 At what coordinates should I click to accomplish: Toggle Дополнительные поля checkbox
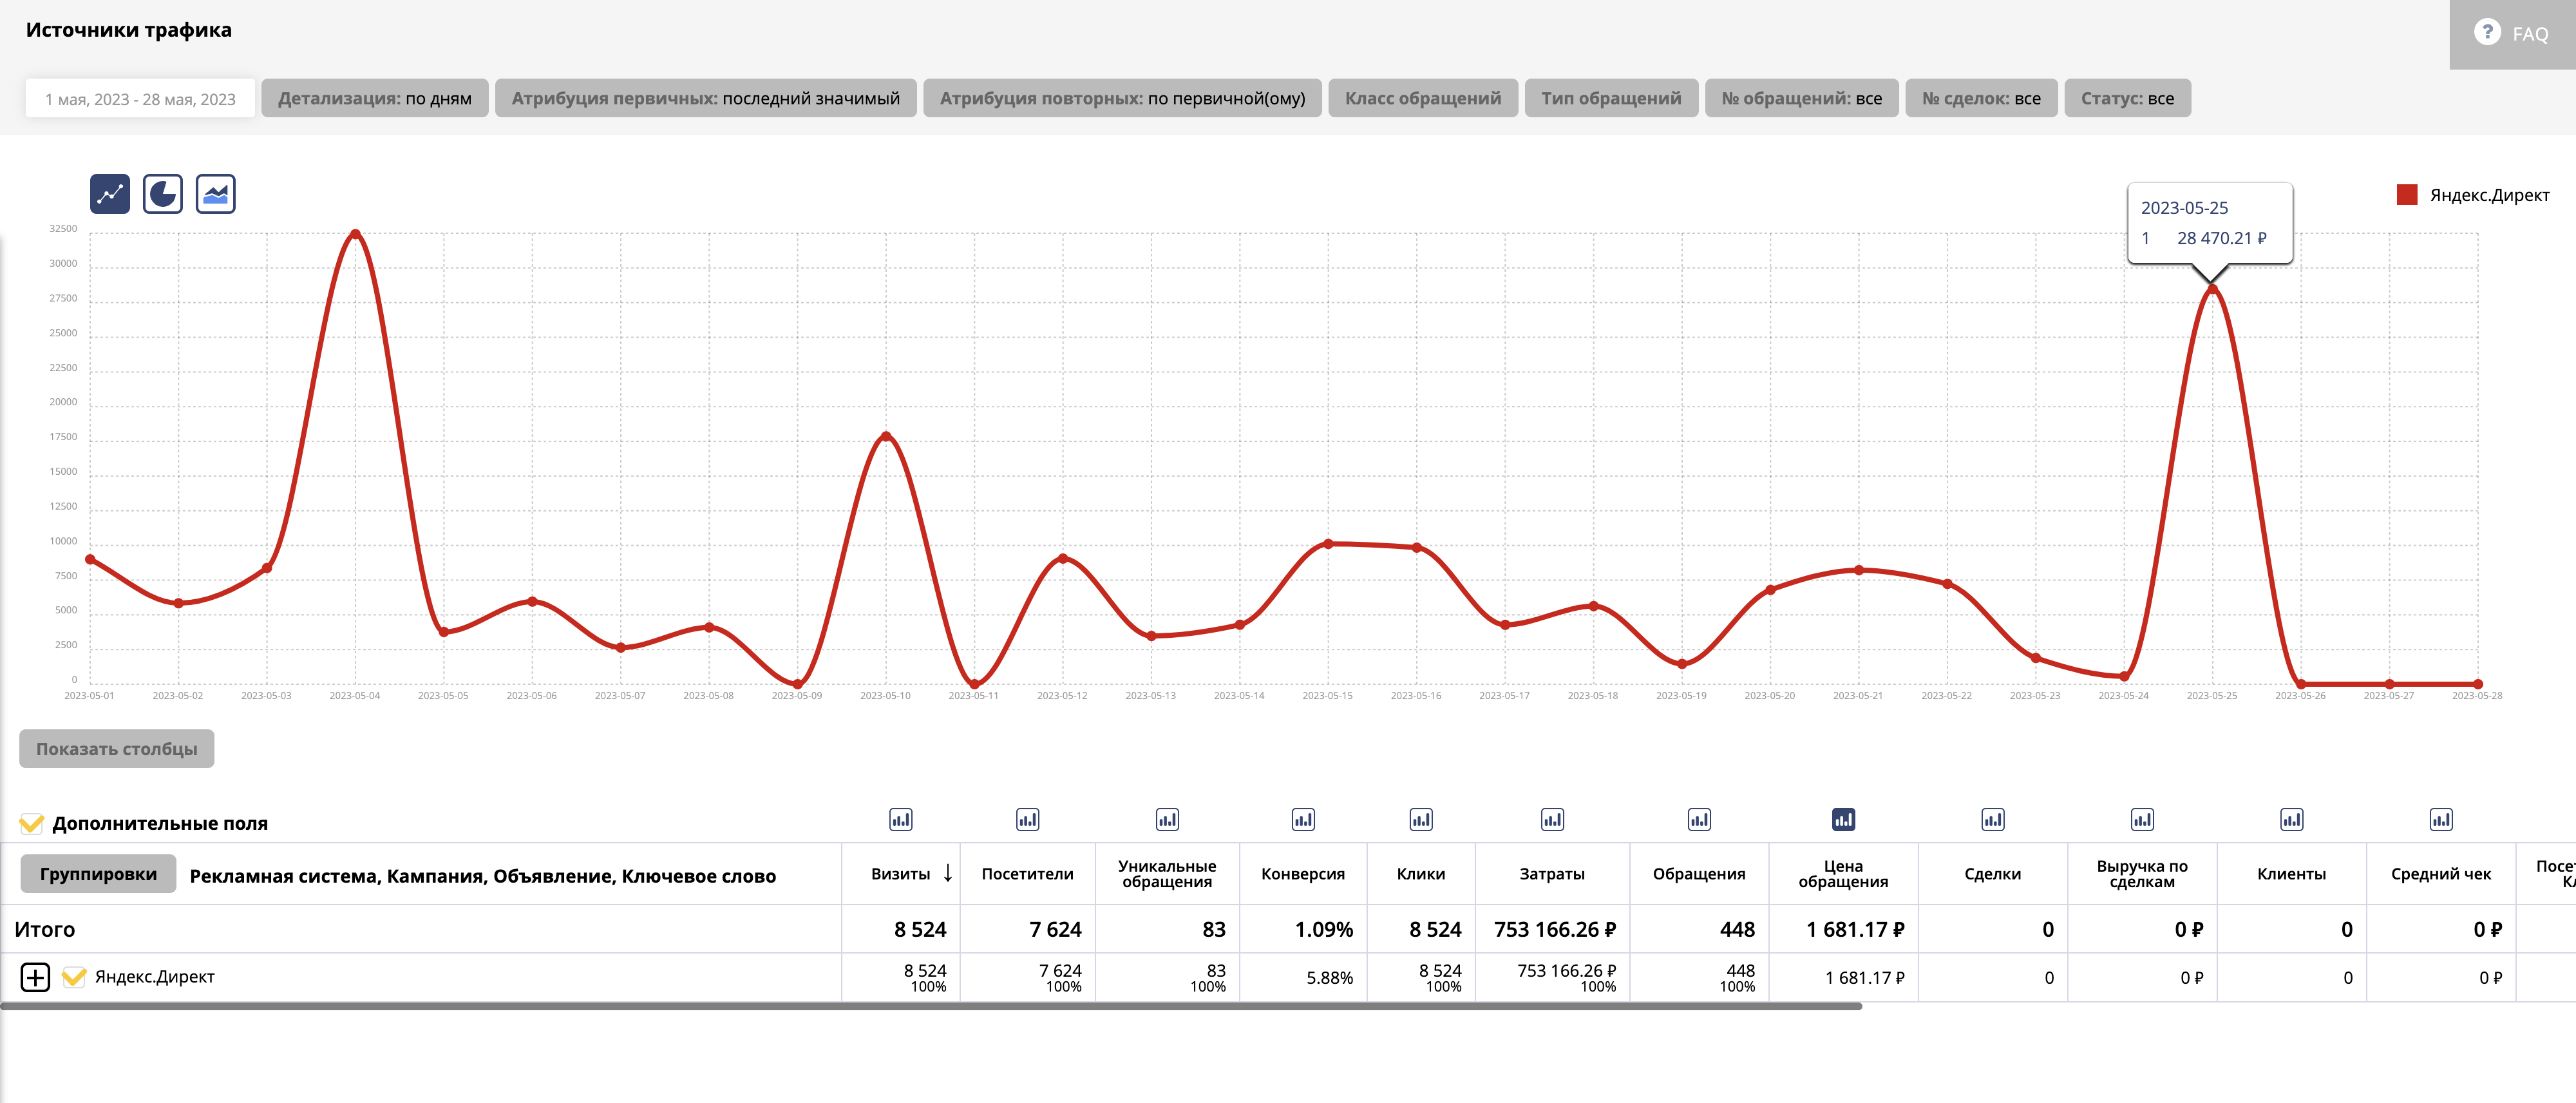32,823
